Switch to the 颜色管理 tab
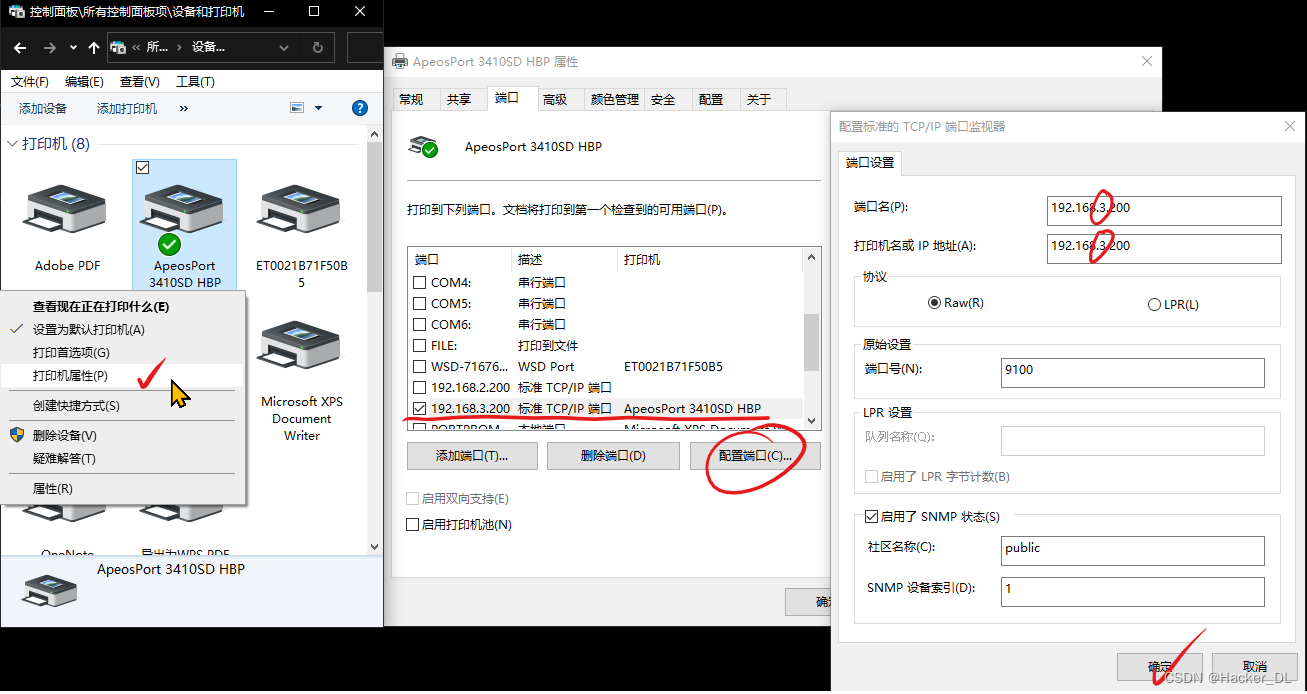The image size is (1307, 694). [x=614, y=99]
